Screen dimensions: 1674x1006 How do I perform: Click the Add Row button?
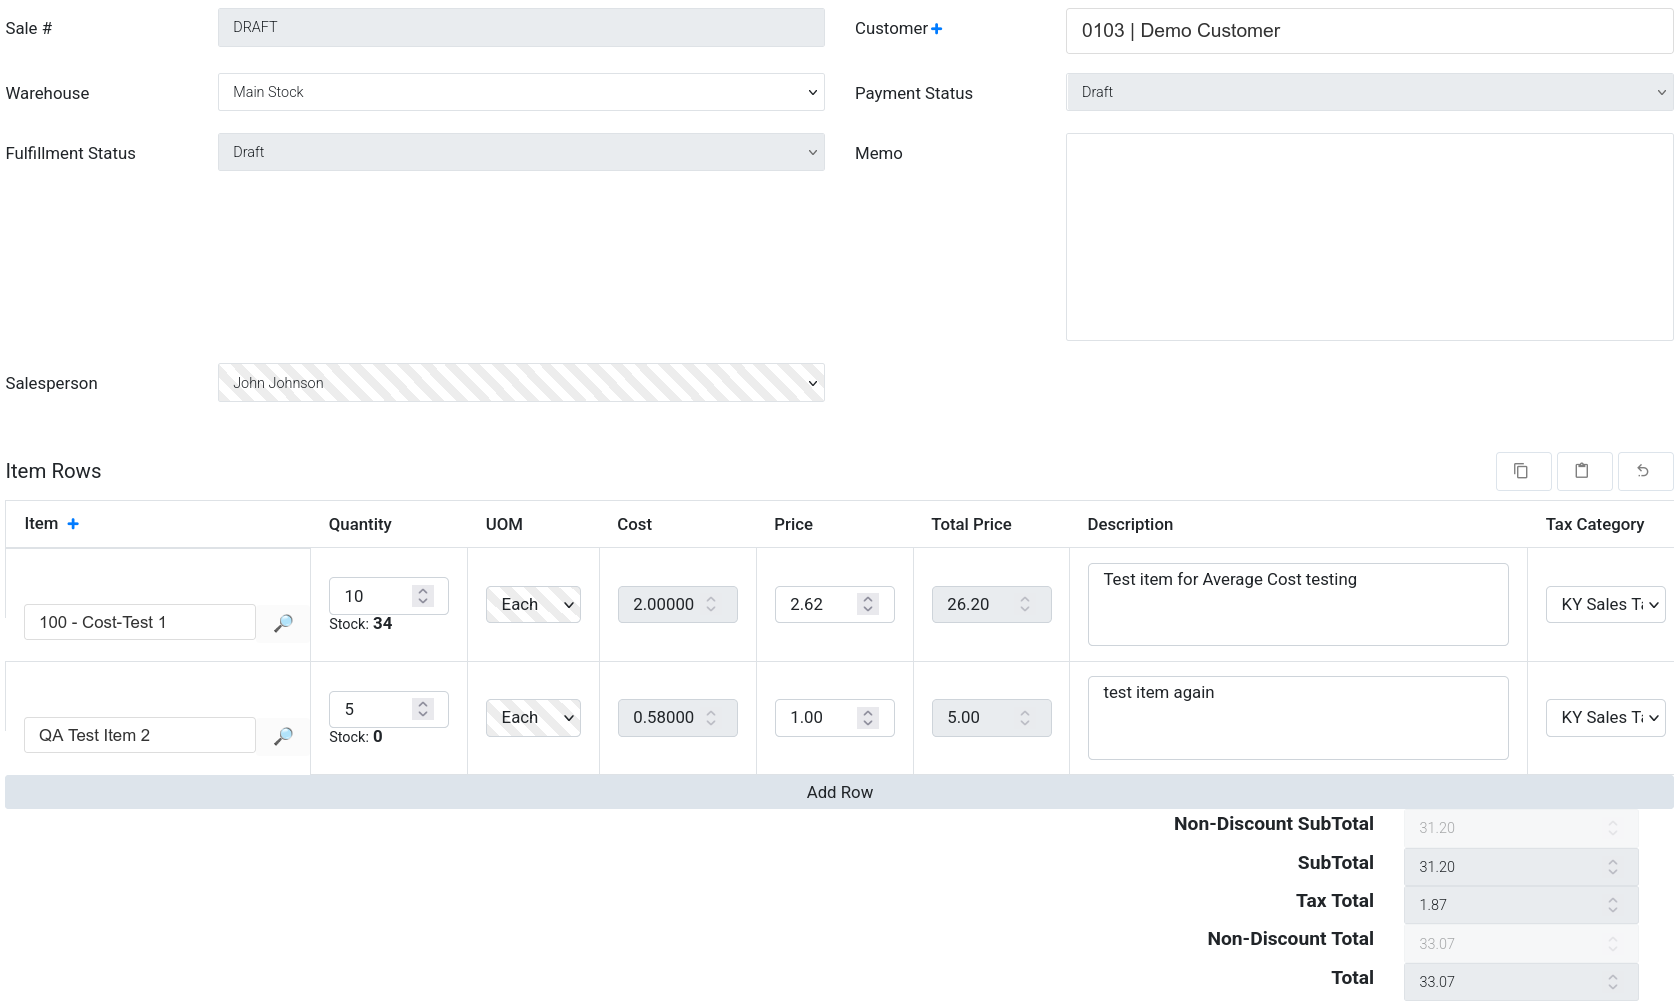pyautogui.click(x=839, y=791)
